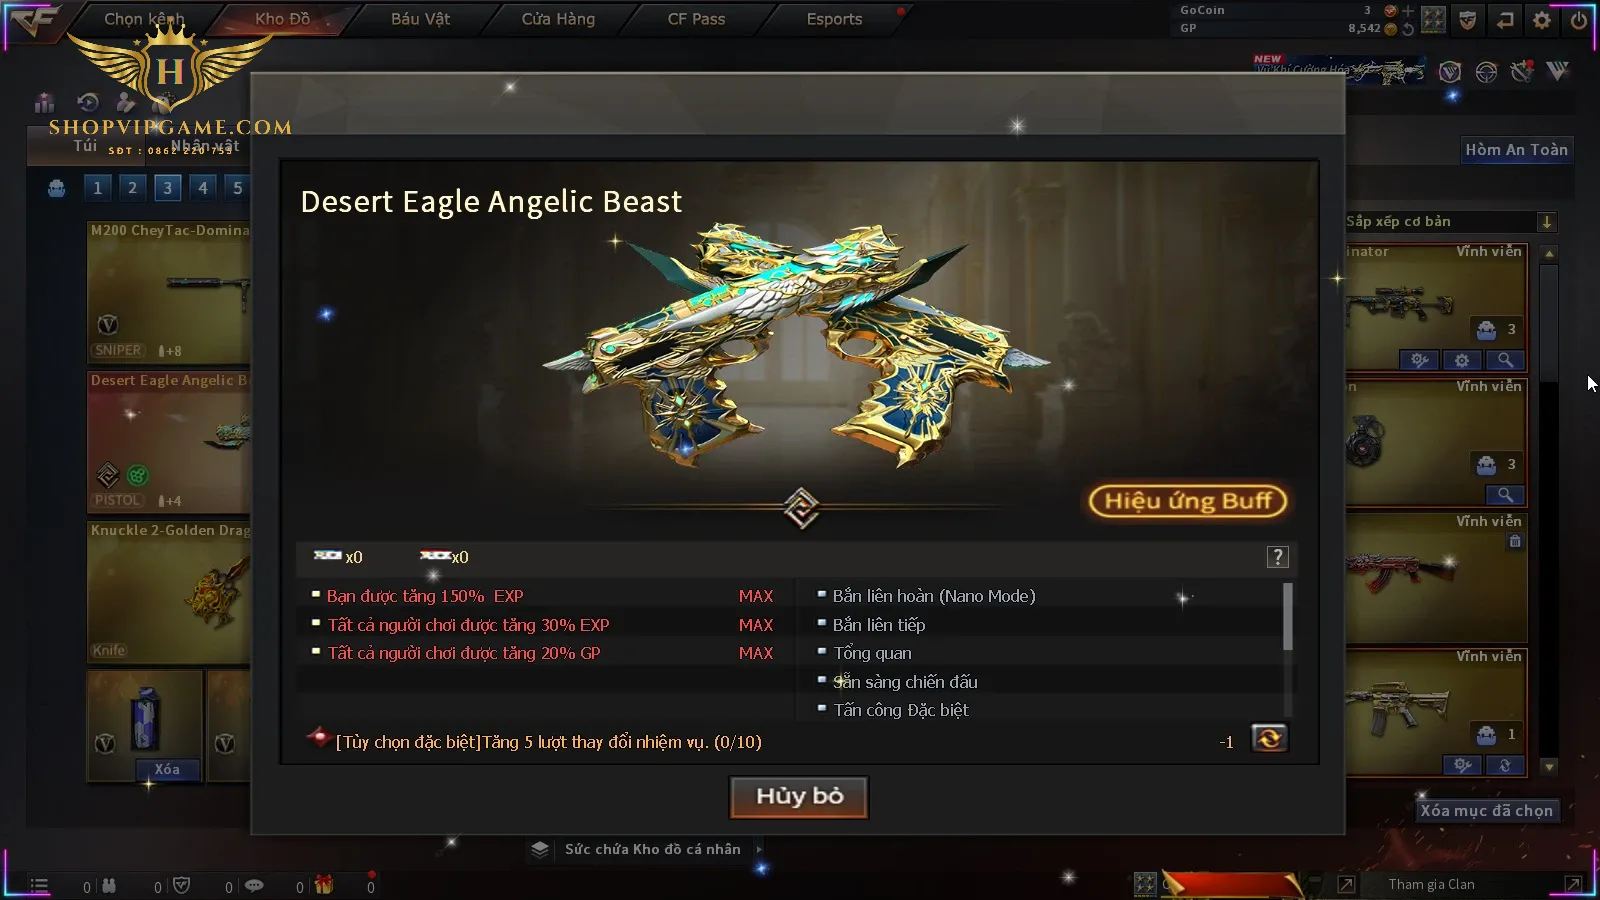1600x900 pixels.
Task: Click the Hủy bỏ button
Action: click(x=799, y=797)
